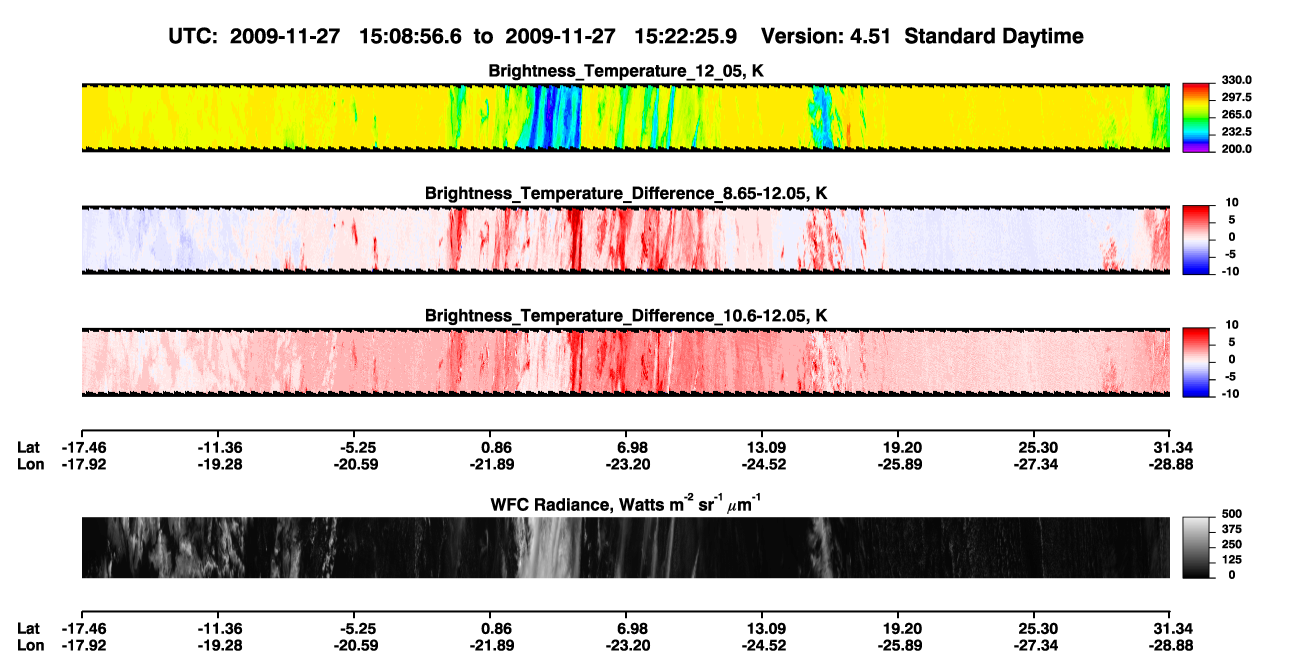Select the Brightness_Temperature_12_05 image strip
This screenshot has height=667, width=1300.
pyautogui.click(x=625, y=117)
